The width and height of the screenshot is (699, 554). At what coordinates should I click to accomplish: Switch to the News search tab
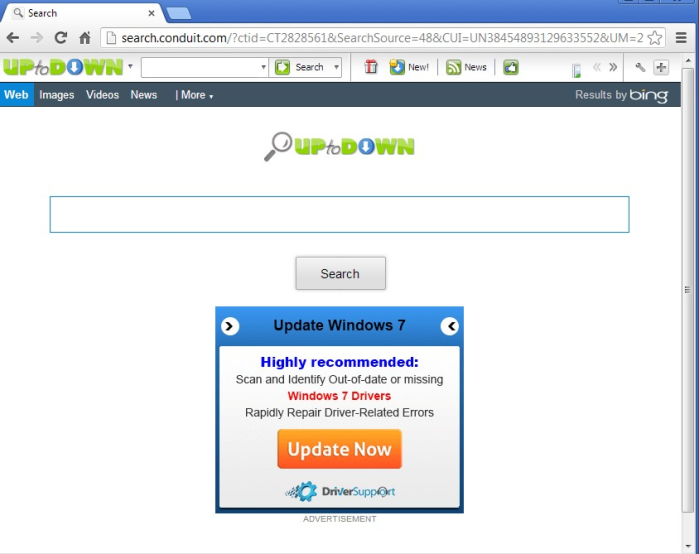click(x=144, y=94)
